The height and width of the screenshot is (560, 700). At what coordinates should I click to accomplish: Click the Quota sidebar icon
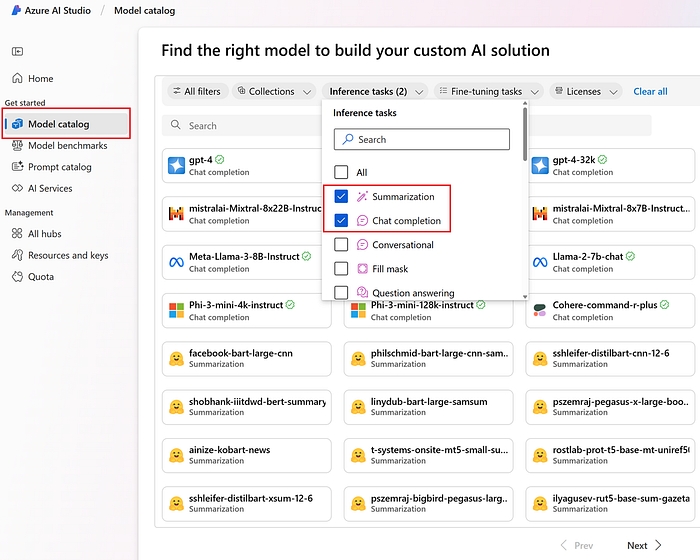[17, 277]
